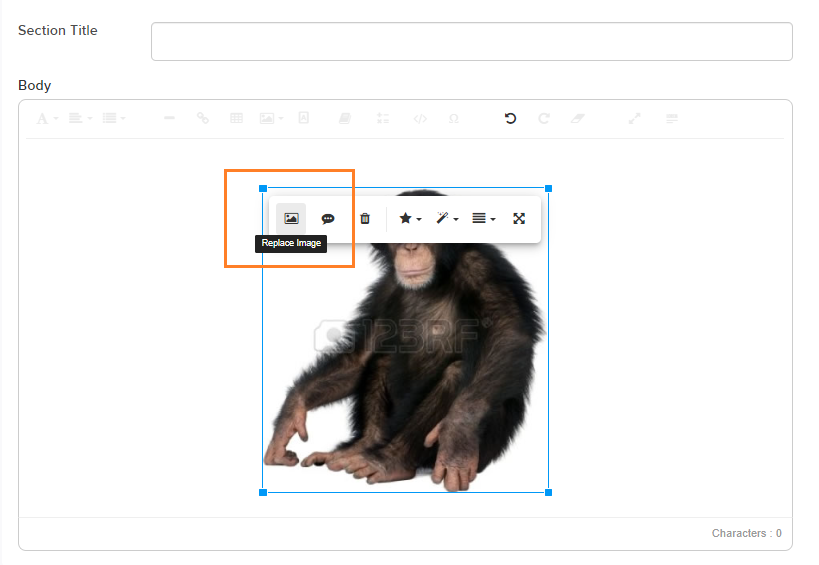Open the paragraph align dropdown
This screenshot has height=565, width=819.
[x=80, y=119]
